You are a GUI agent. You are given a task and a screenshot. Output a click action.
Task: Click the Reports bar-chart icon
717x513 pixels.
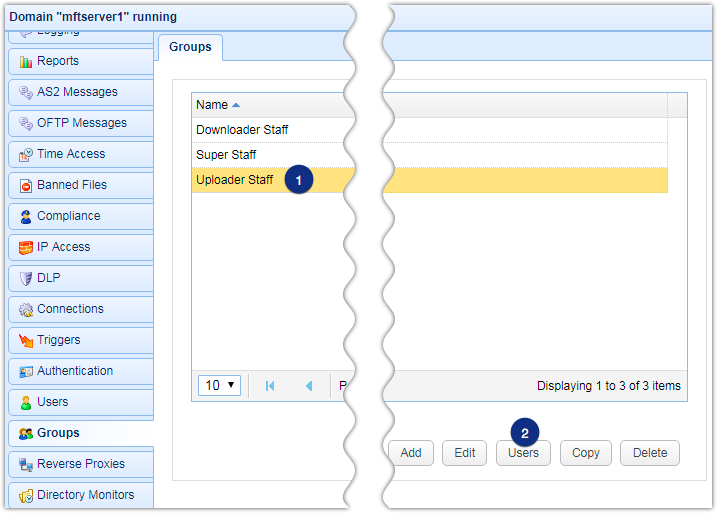tap(26, 61)
